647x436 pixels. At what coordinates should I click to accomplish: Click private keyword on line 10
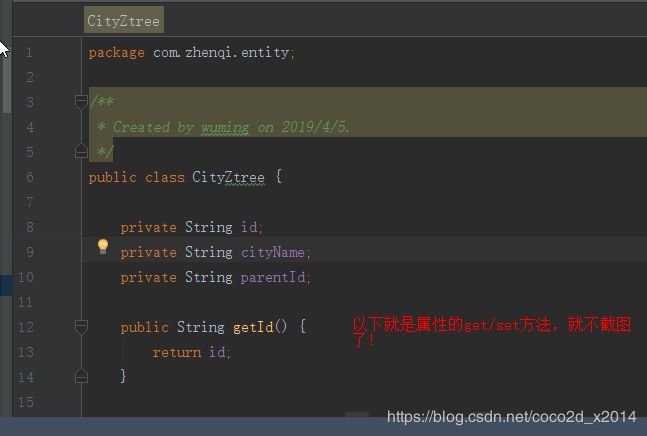point(148,277)
